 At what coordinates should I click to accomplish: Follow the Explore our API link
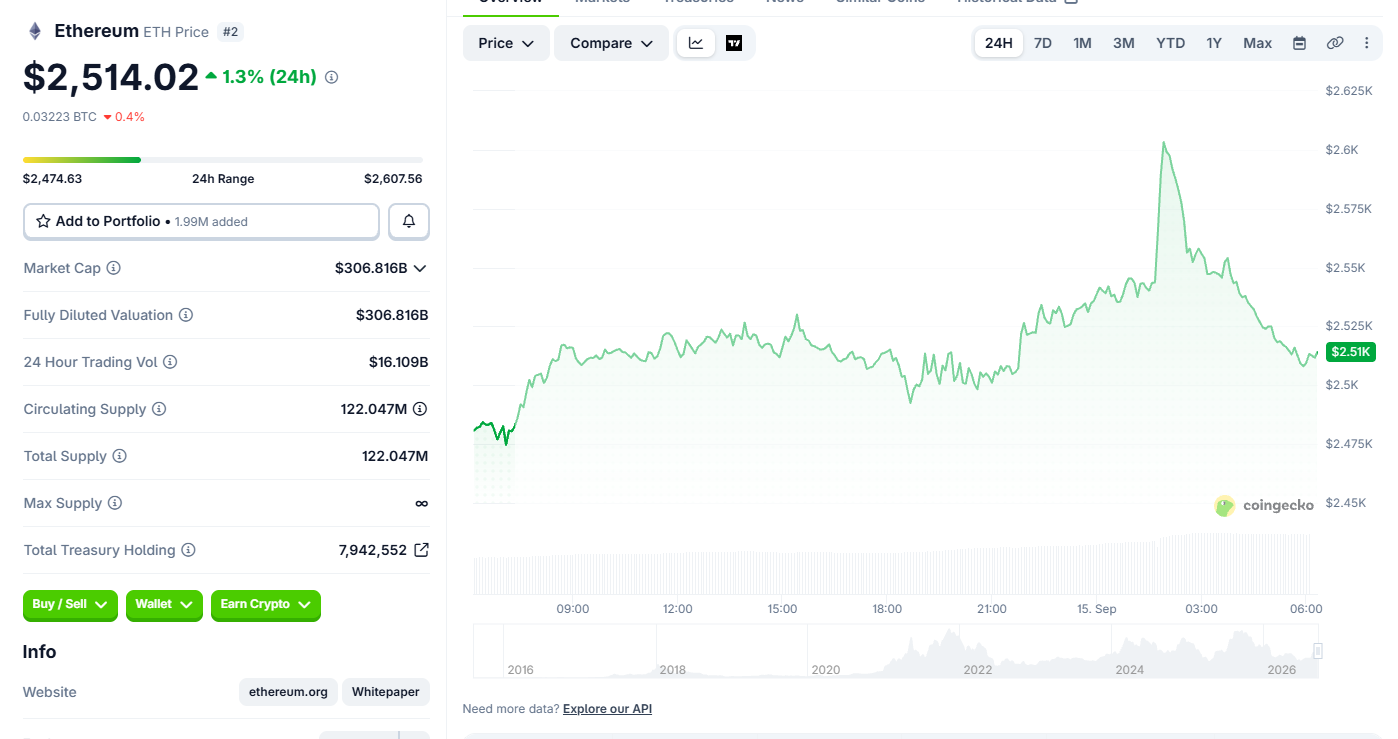pos(607,709)
